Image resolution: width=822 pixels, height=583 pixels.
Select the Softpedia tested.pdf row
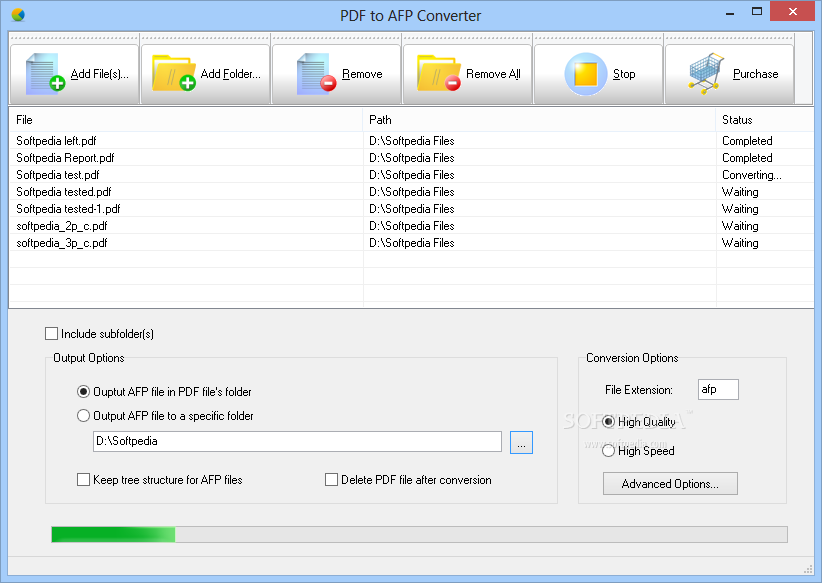coord(412,192)
